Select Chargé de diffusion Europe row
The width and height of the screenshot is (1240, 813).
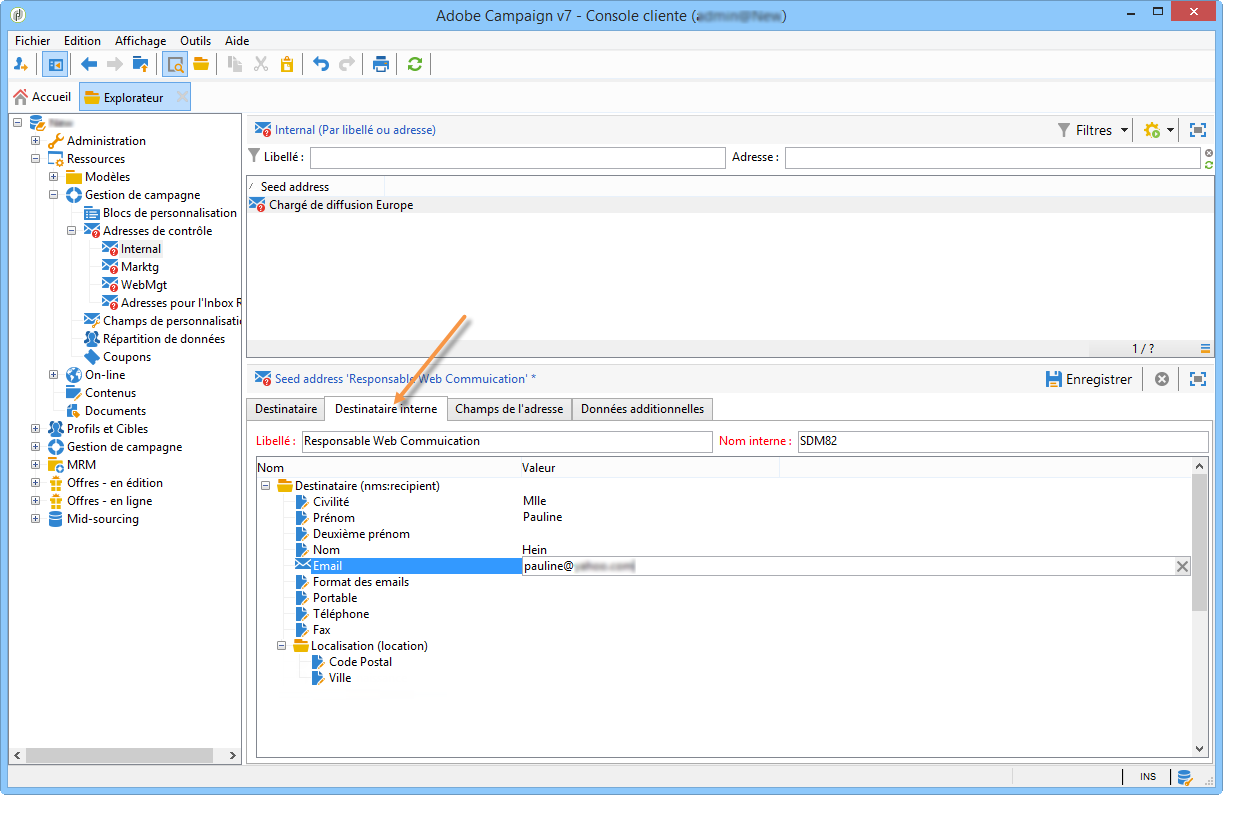point(730,205)
